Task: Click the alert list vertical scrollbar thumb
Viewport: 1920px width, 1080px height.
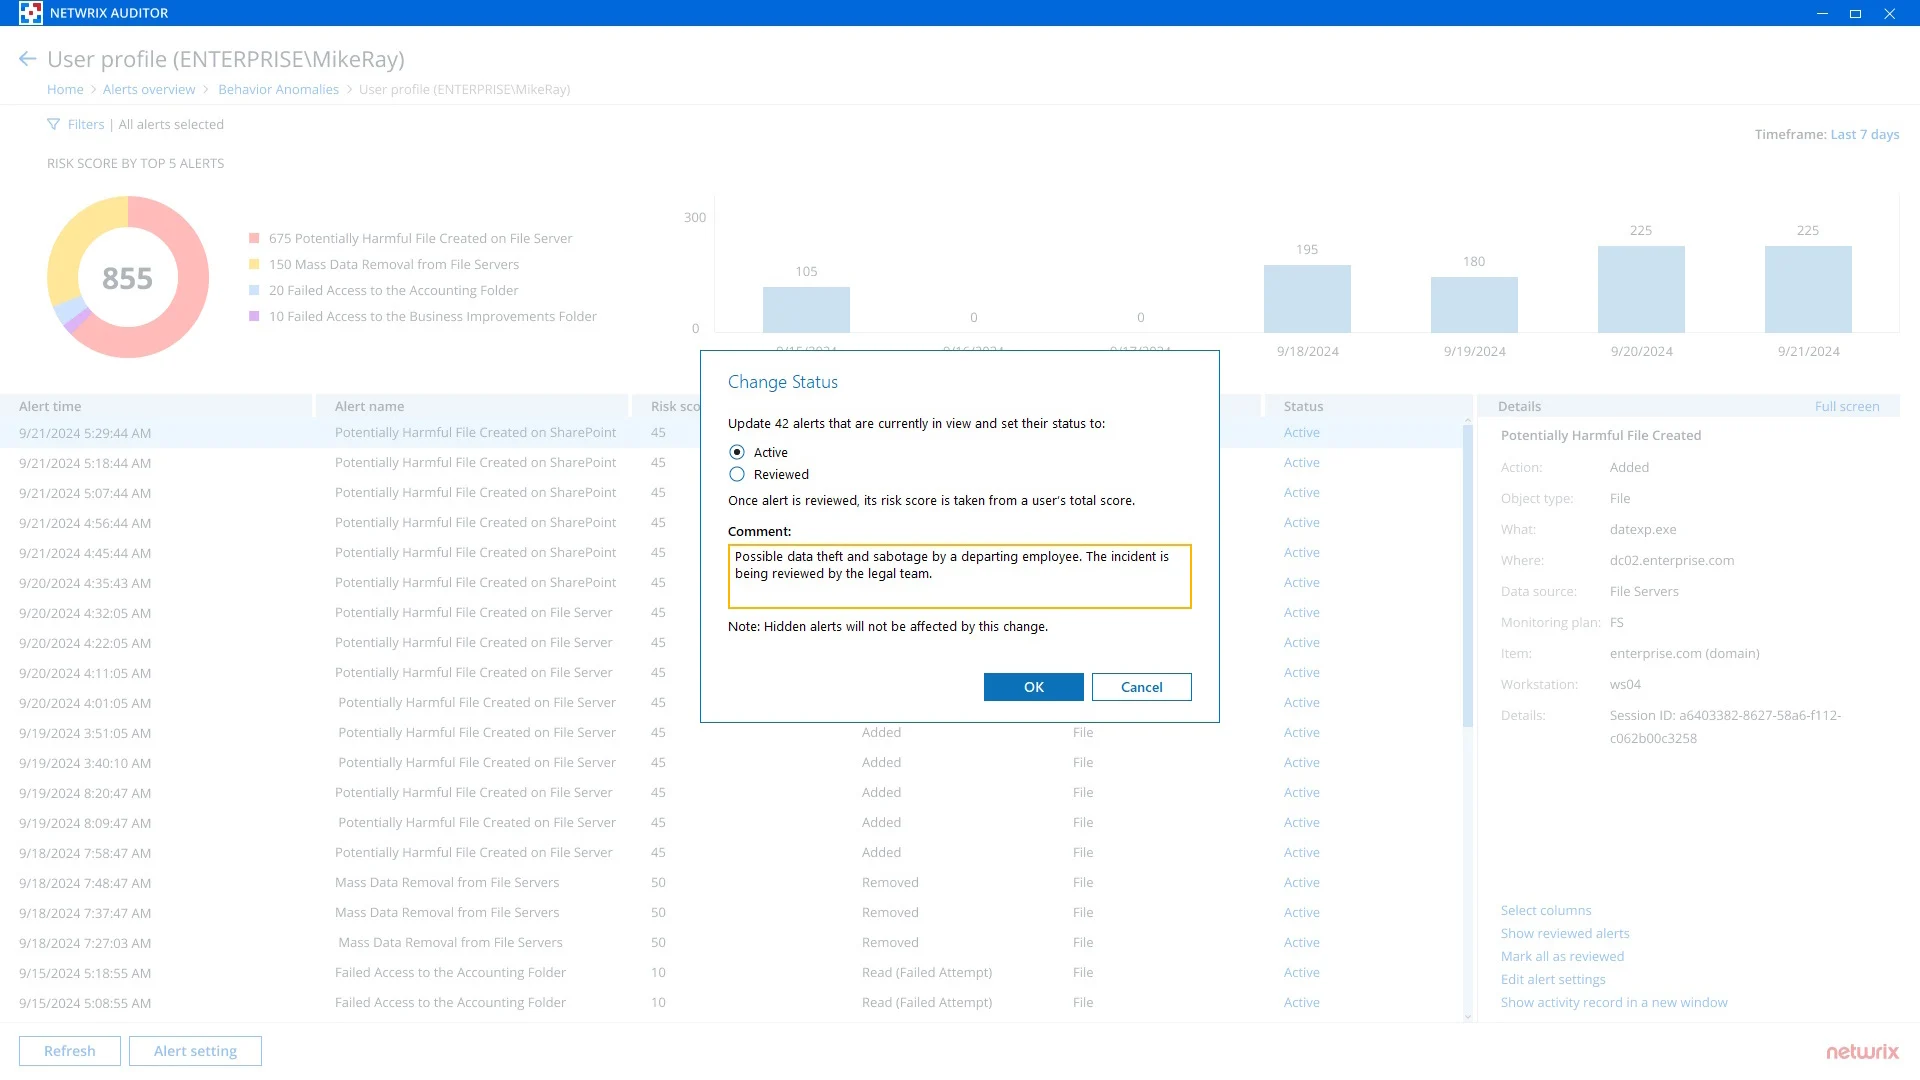Action: [x=1467, y=576]
